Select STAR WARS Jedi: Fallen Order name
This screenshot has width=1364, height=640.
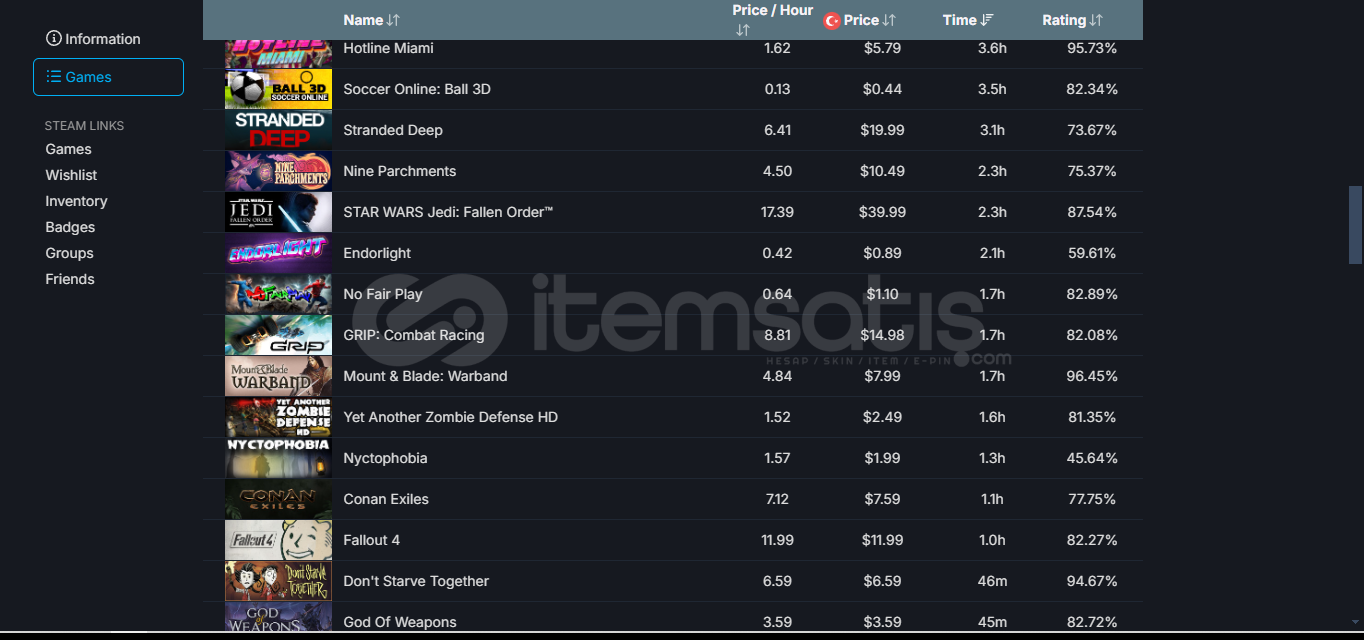pos(448,212)
